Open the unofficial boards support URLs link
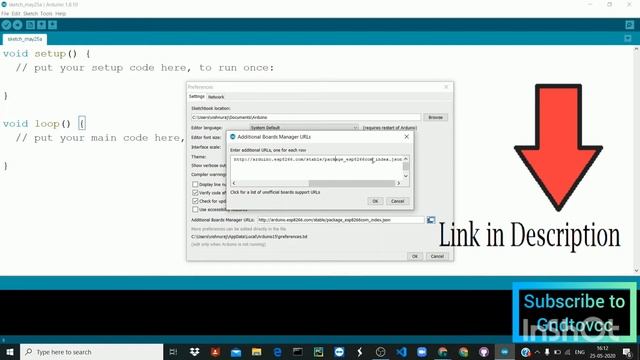 275,192
